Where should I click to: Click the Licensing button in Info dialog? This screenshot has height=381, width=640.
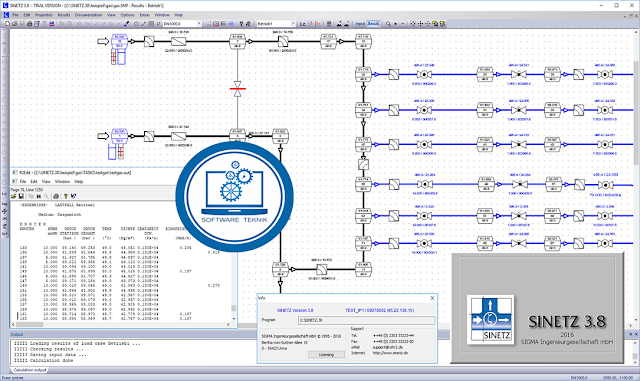point(326,354)
